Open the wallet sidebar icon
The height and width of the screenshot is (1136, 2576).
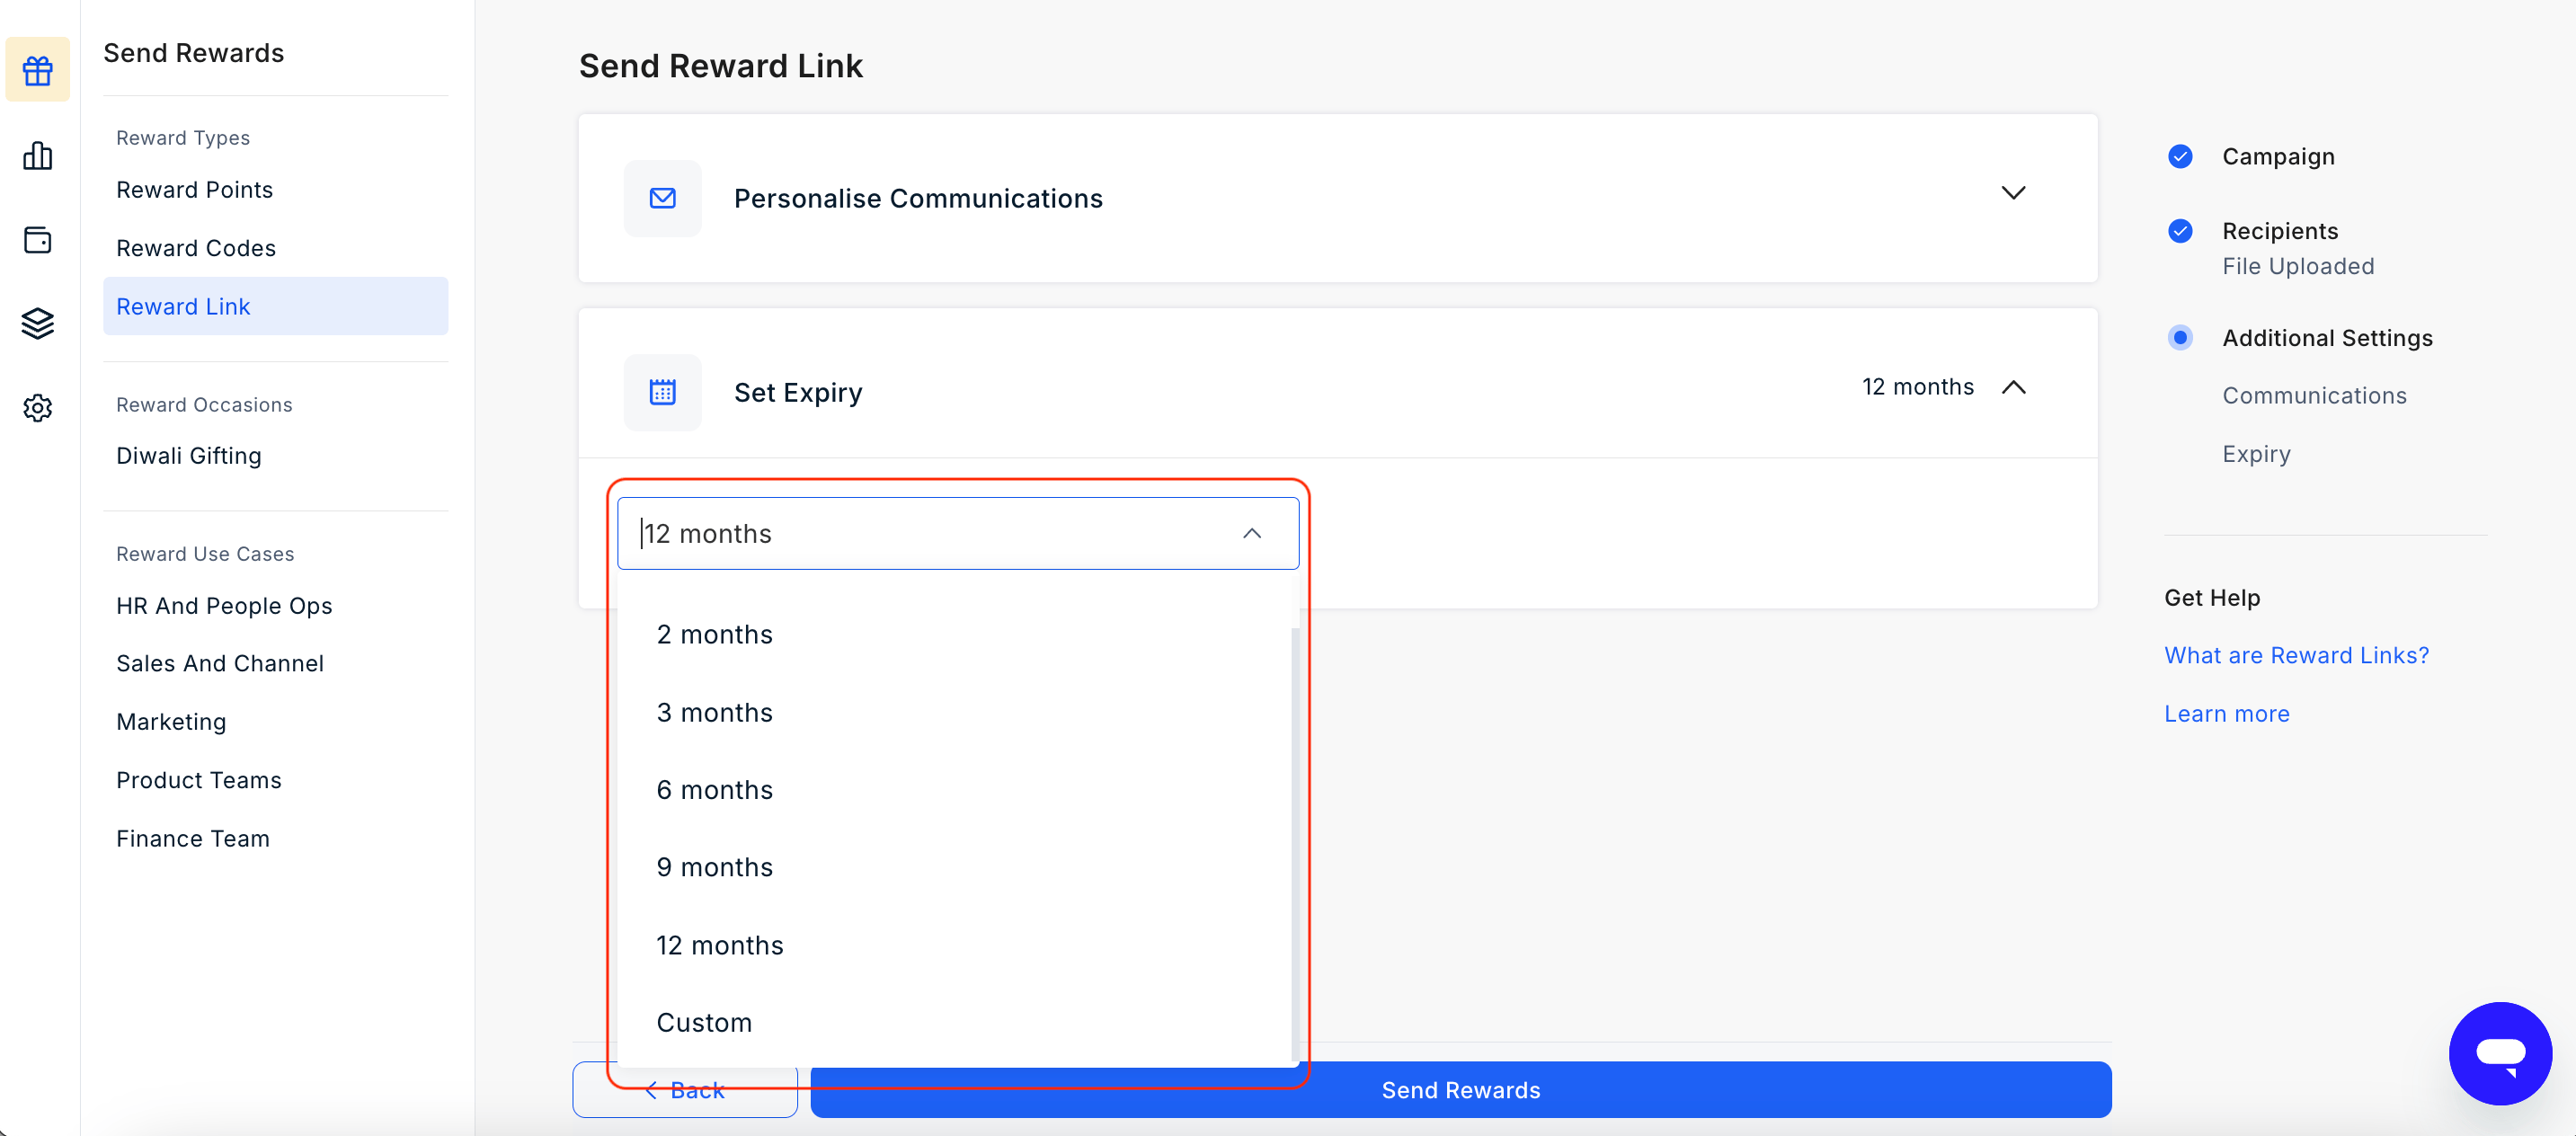[37, 240]
